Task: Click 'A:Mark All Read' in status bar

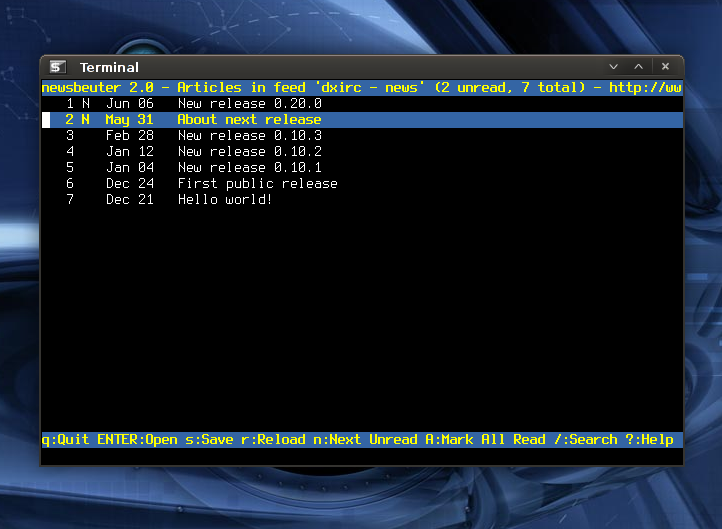Action: 485,439
